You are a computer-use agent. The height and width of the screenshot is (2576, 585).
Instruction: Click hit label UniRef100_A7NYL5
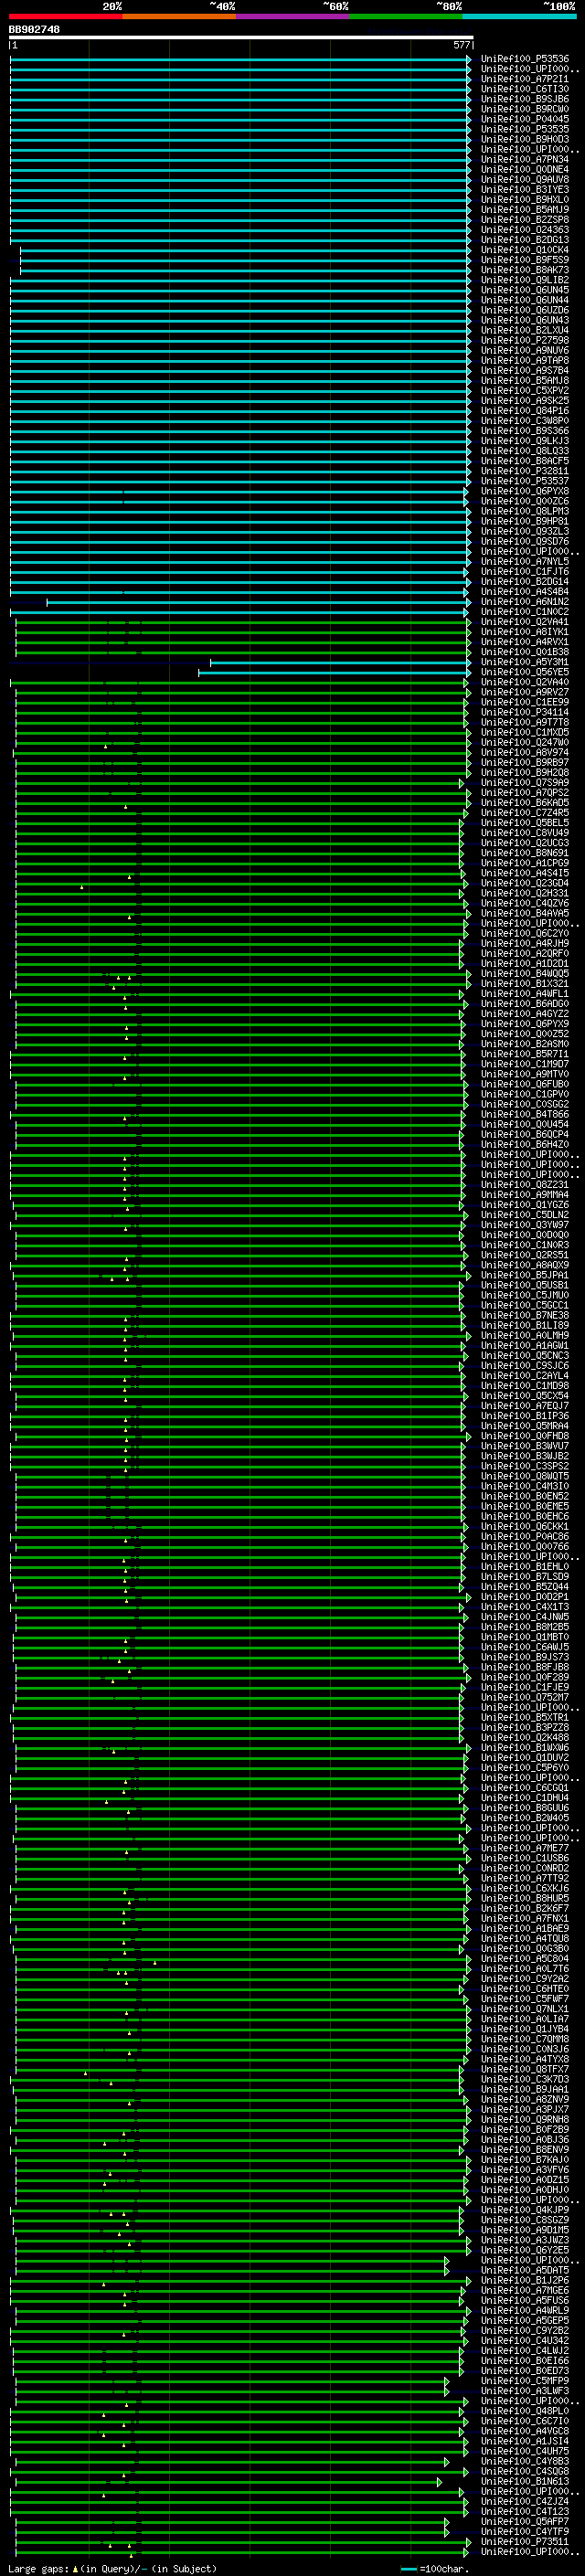pyautogui.click(x=525, y=562)
